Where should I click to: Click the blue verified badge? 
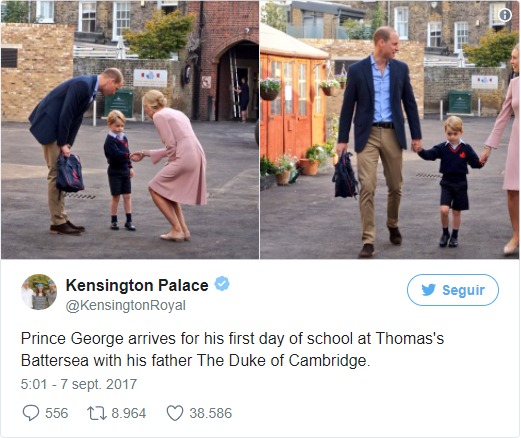coord(222,284)
